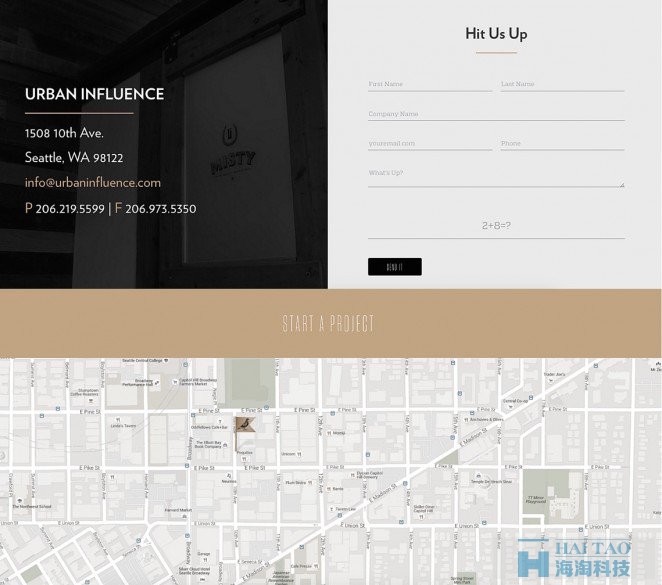Click the Phone input field
Viewport: 662px width, 585px height.
coord(562,144)
